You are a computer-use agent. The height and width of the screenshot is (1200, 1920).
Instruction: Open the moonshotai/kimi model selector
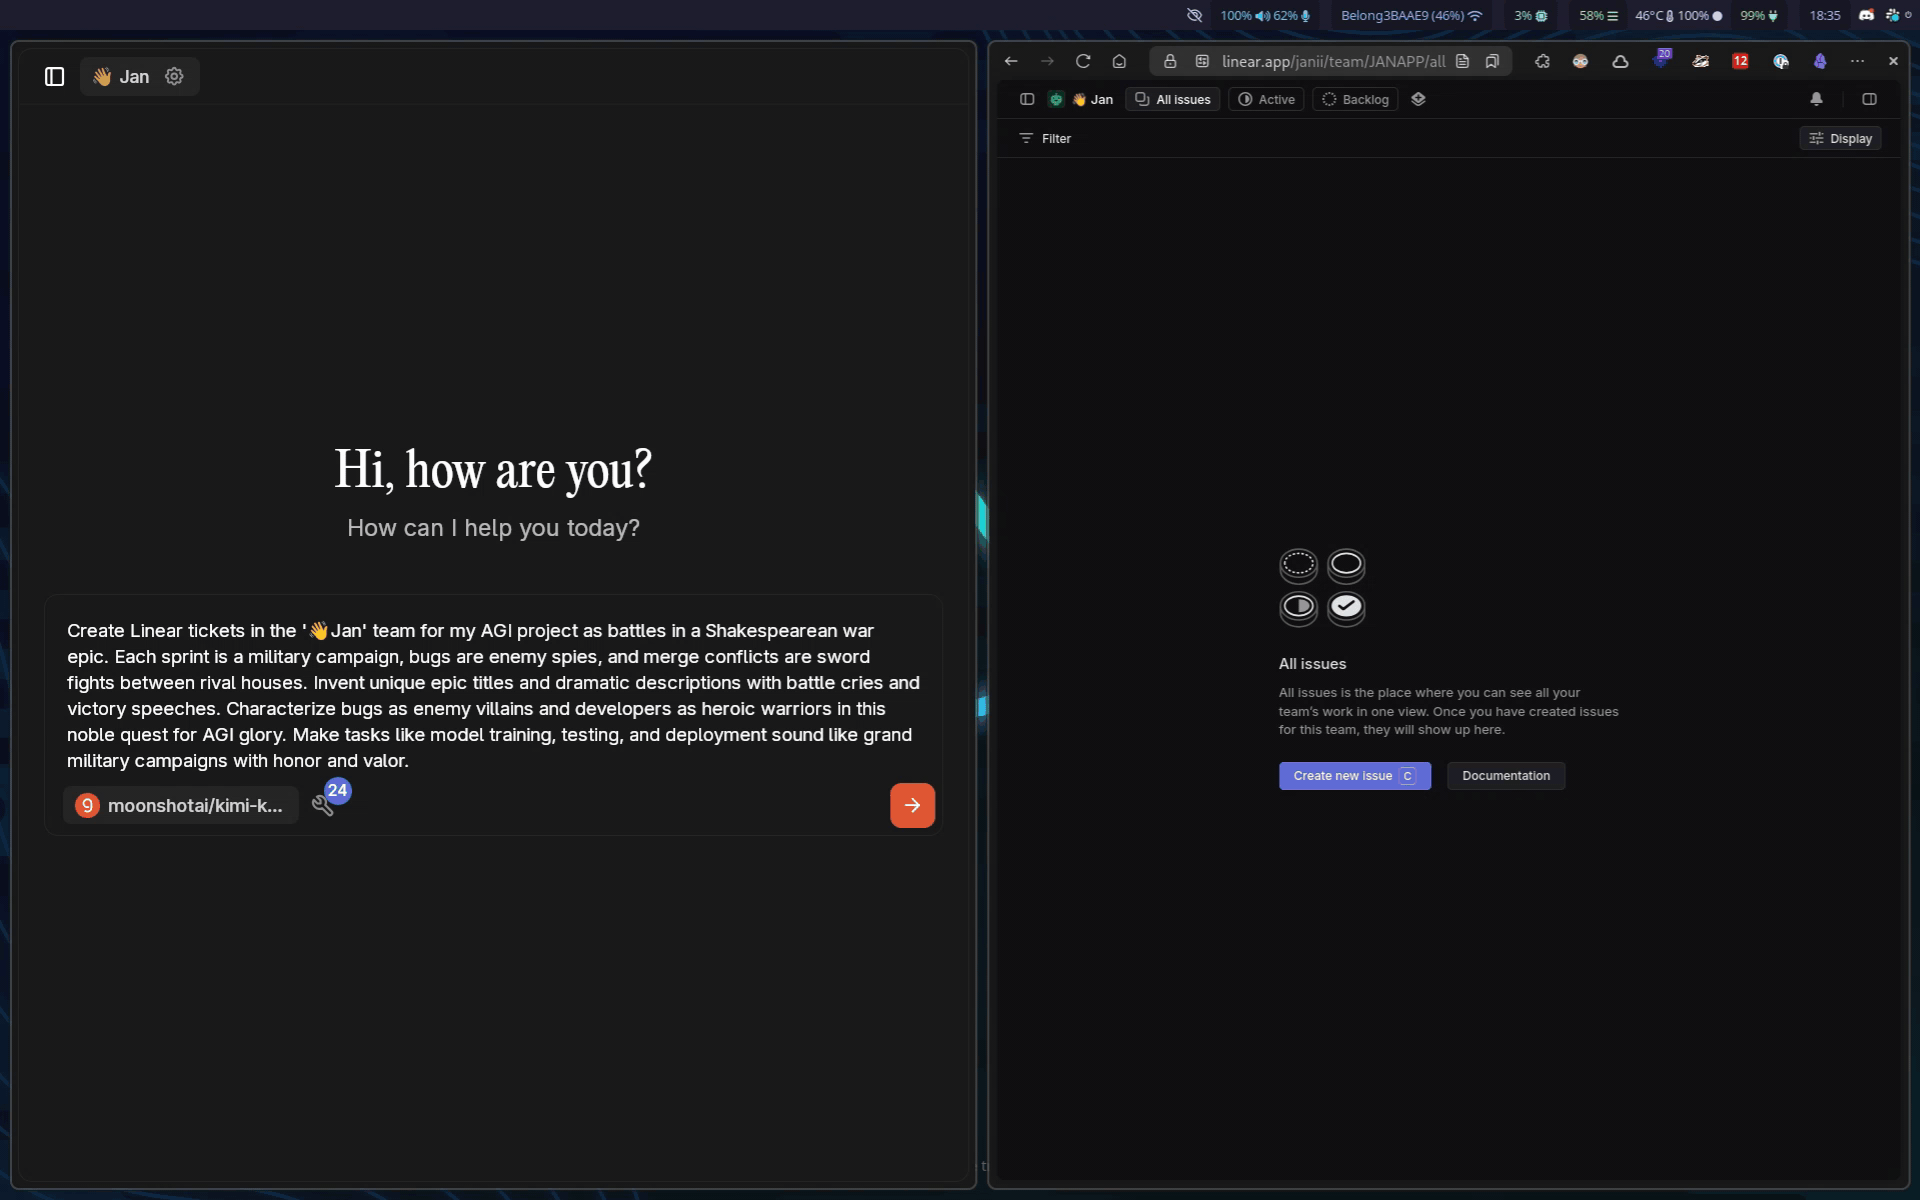pyautogui.click(x=181, y=805)
